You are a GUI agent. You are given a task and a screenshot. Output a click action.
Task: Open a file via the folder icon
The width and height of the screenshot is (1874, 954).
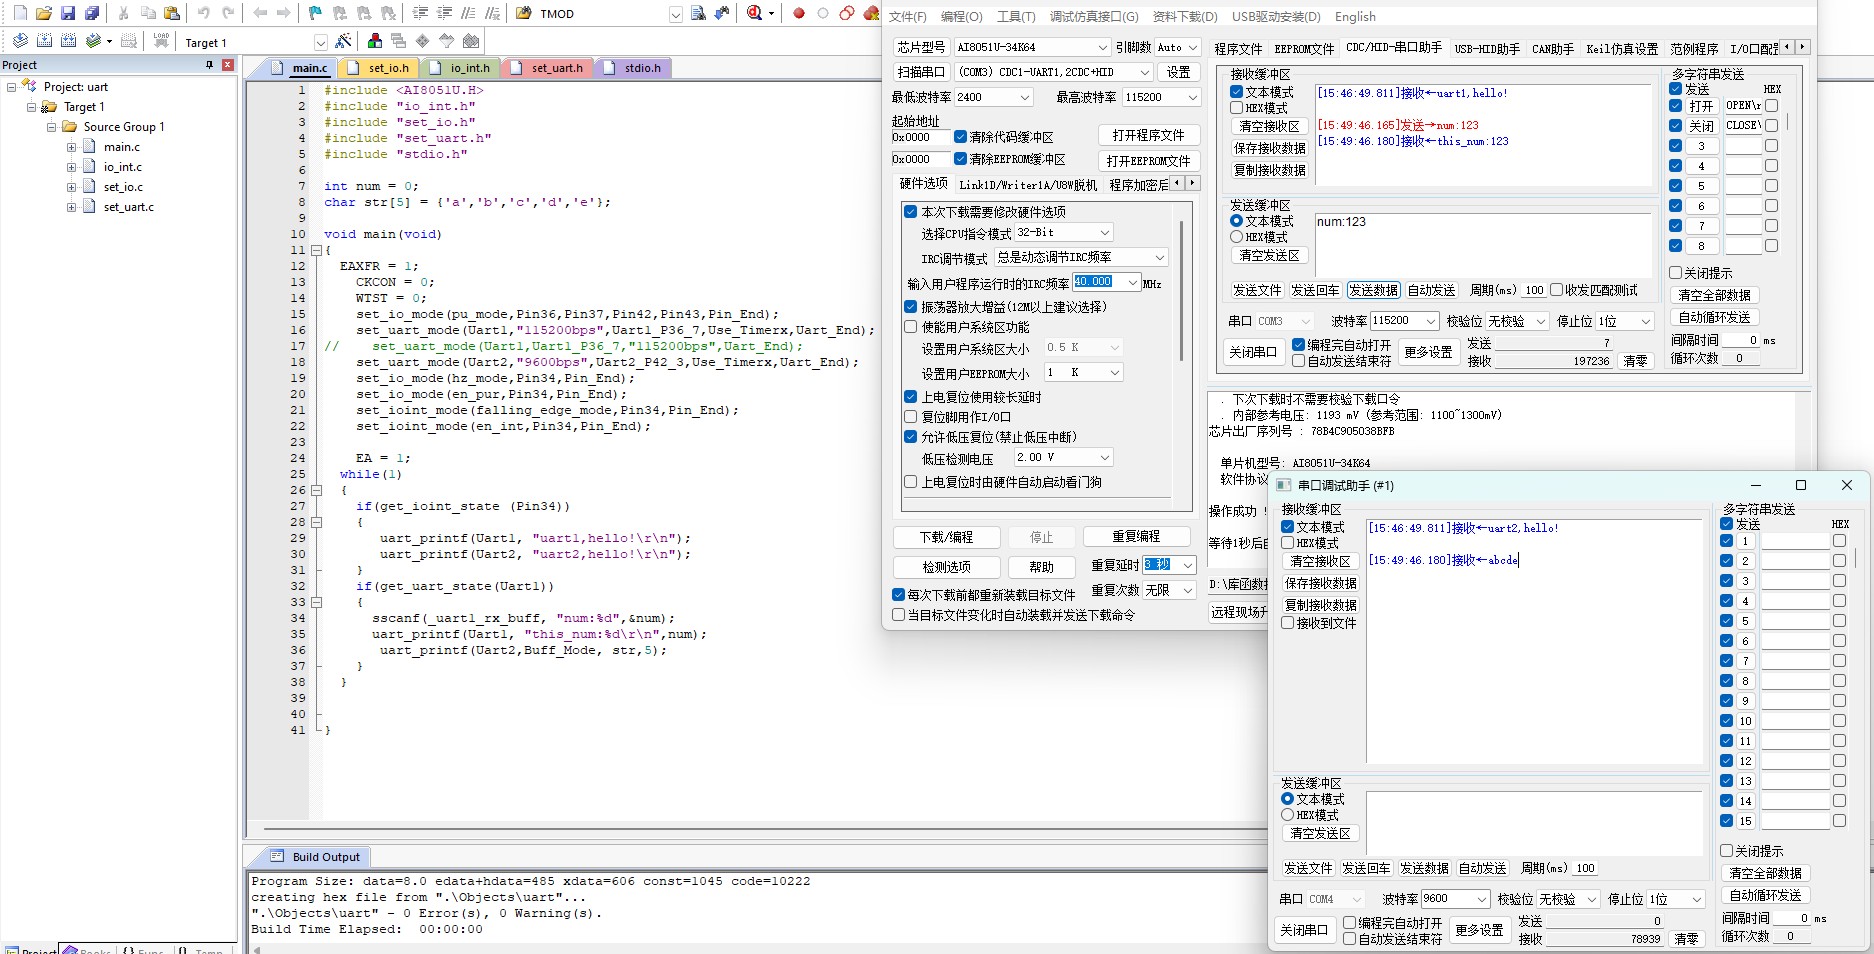point(43,13)
